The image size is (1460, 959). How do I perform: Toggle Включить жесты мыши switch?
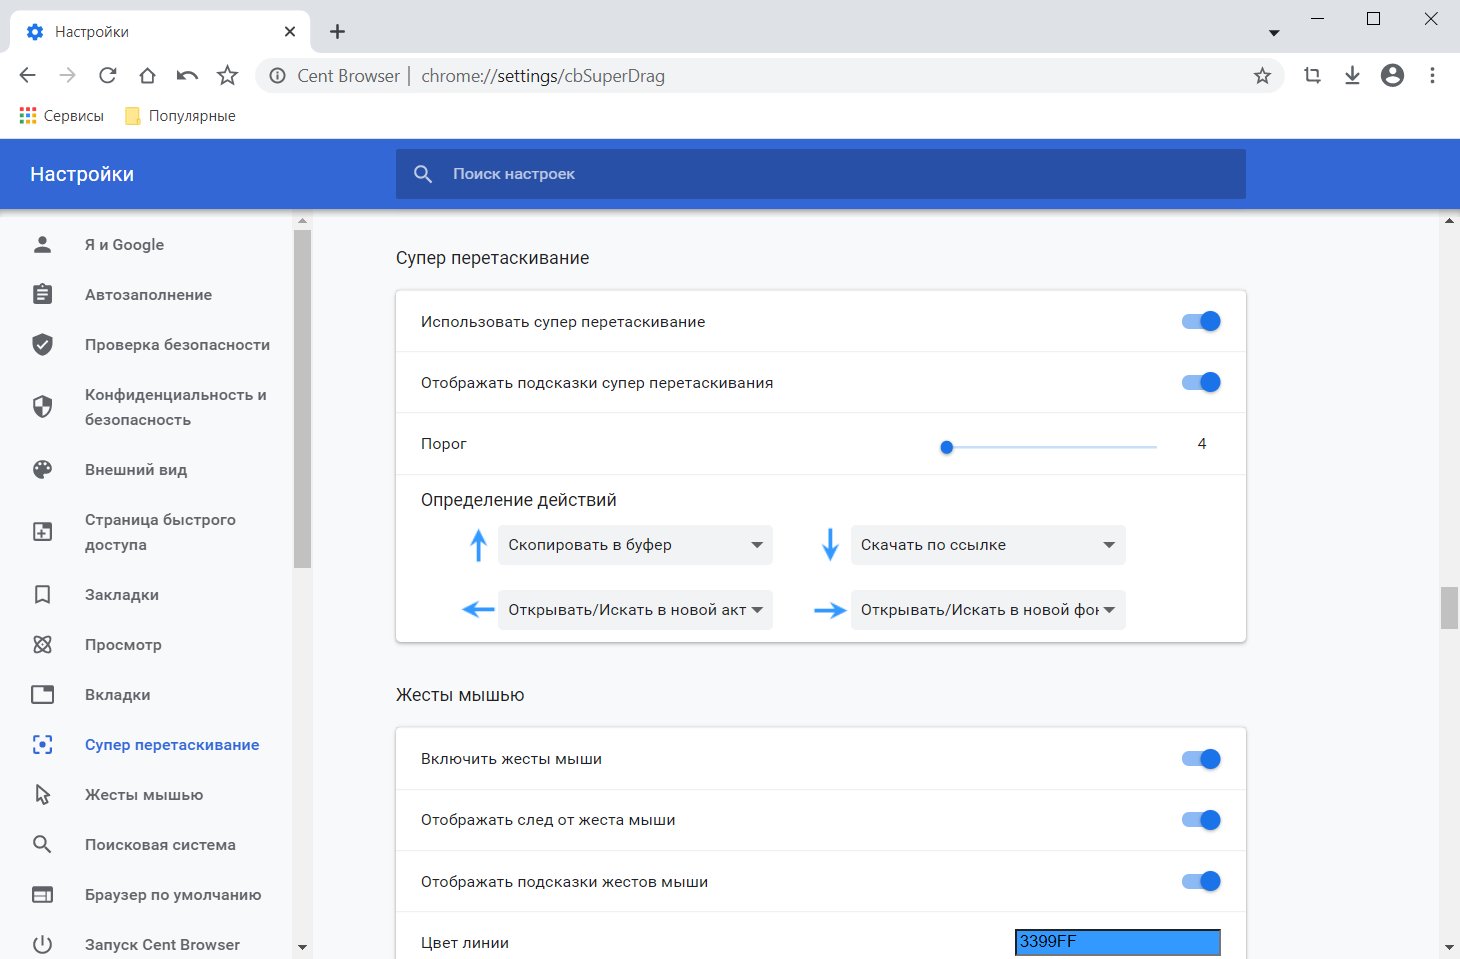[1201, 759]
